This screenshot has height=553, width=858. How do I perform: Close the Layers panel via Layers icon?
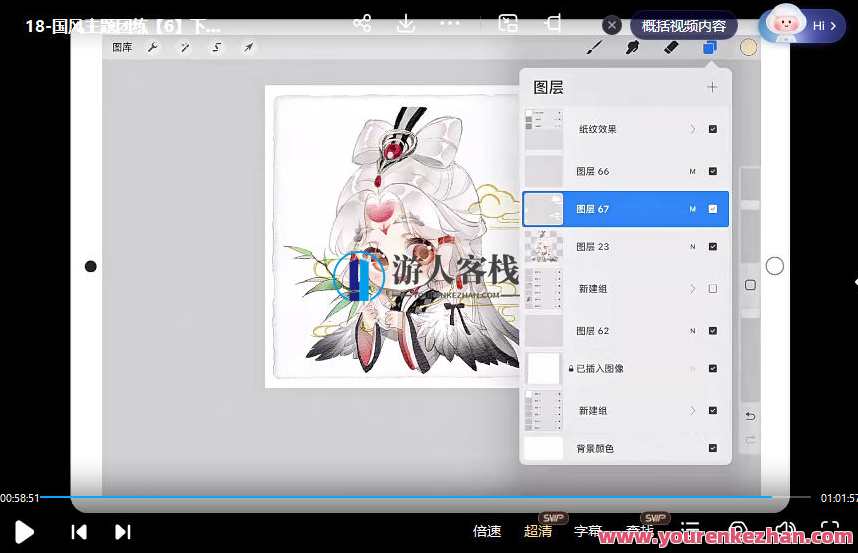pyautogui.click(x=710, y=48)
